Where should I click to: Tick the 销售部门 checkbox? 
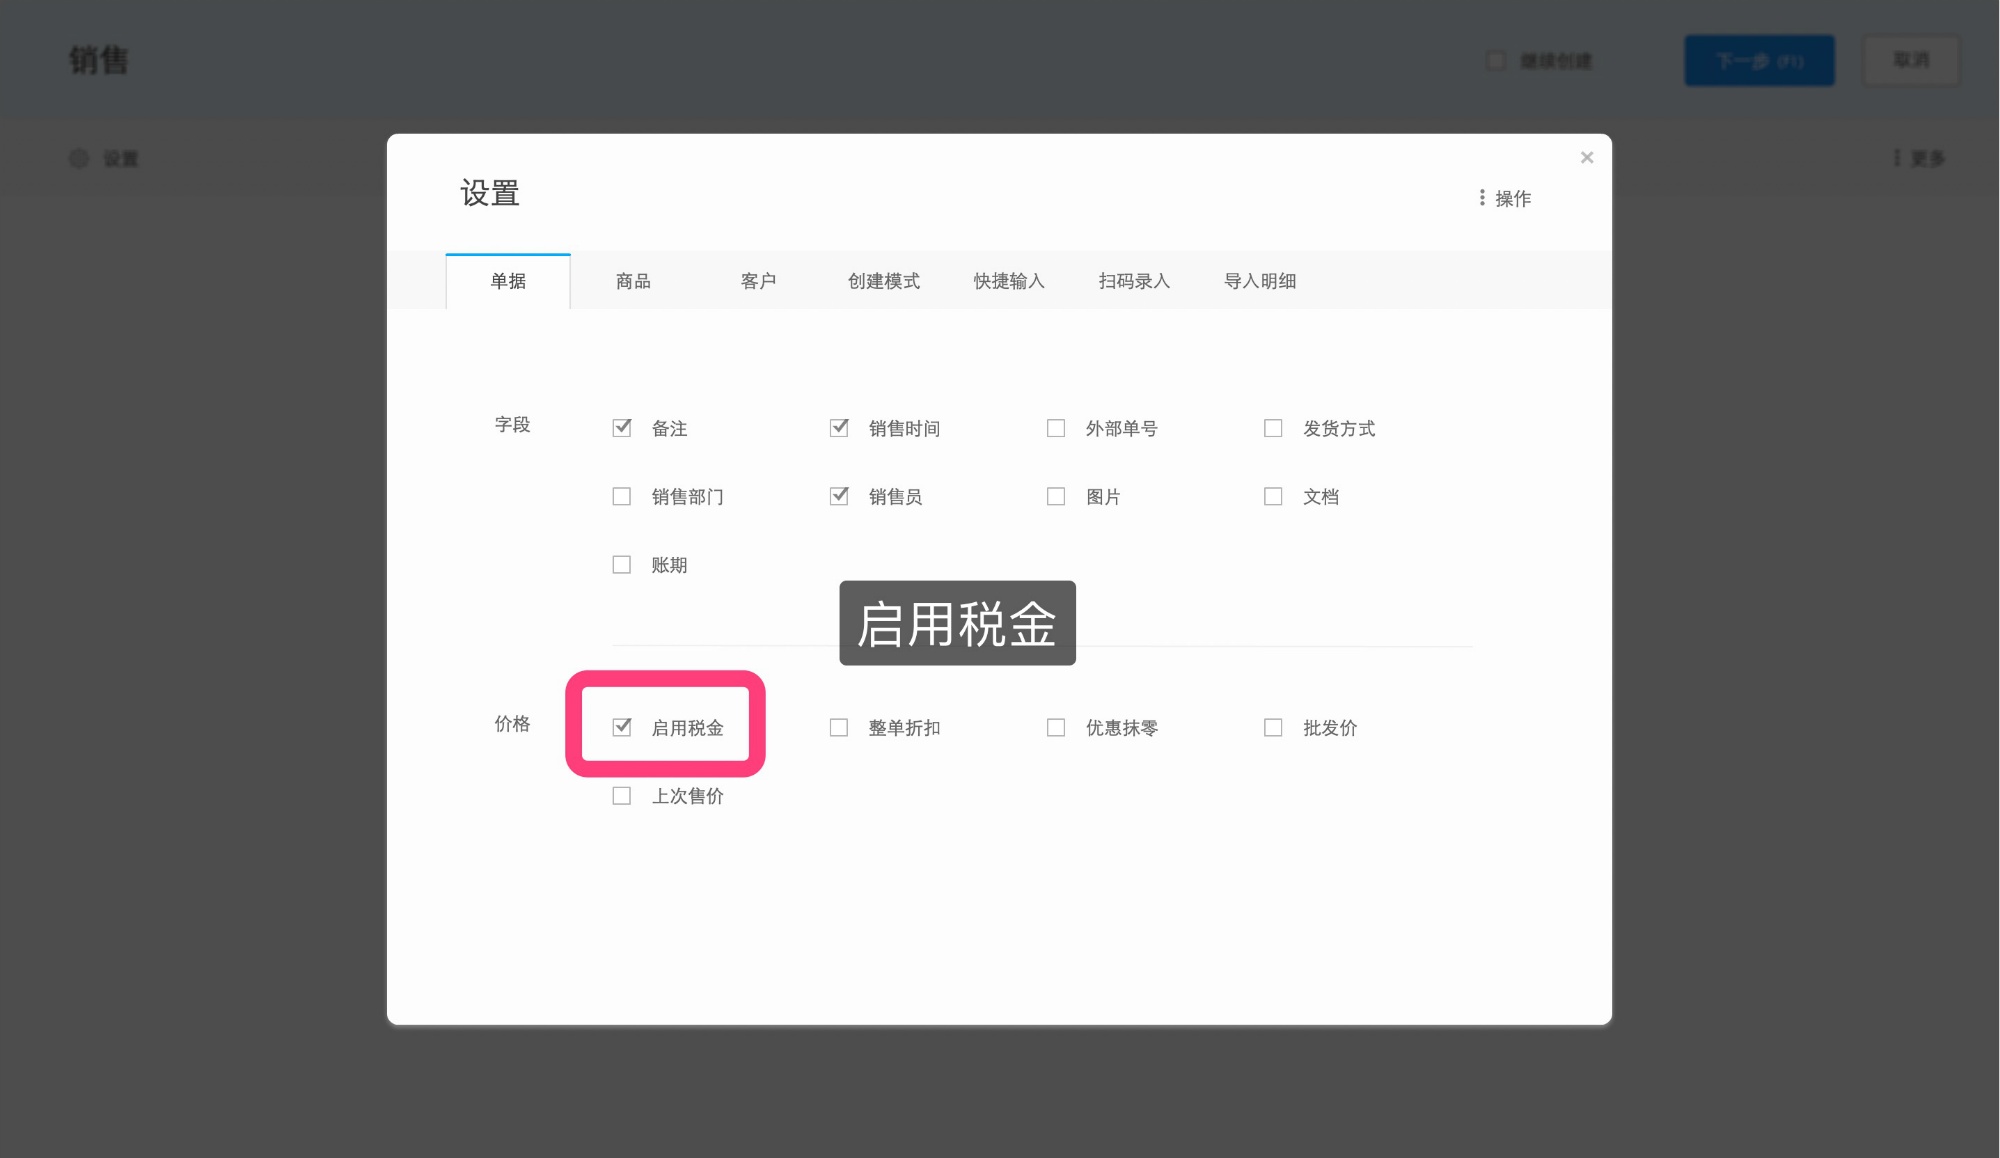(x=622, y=496)
